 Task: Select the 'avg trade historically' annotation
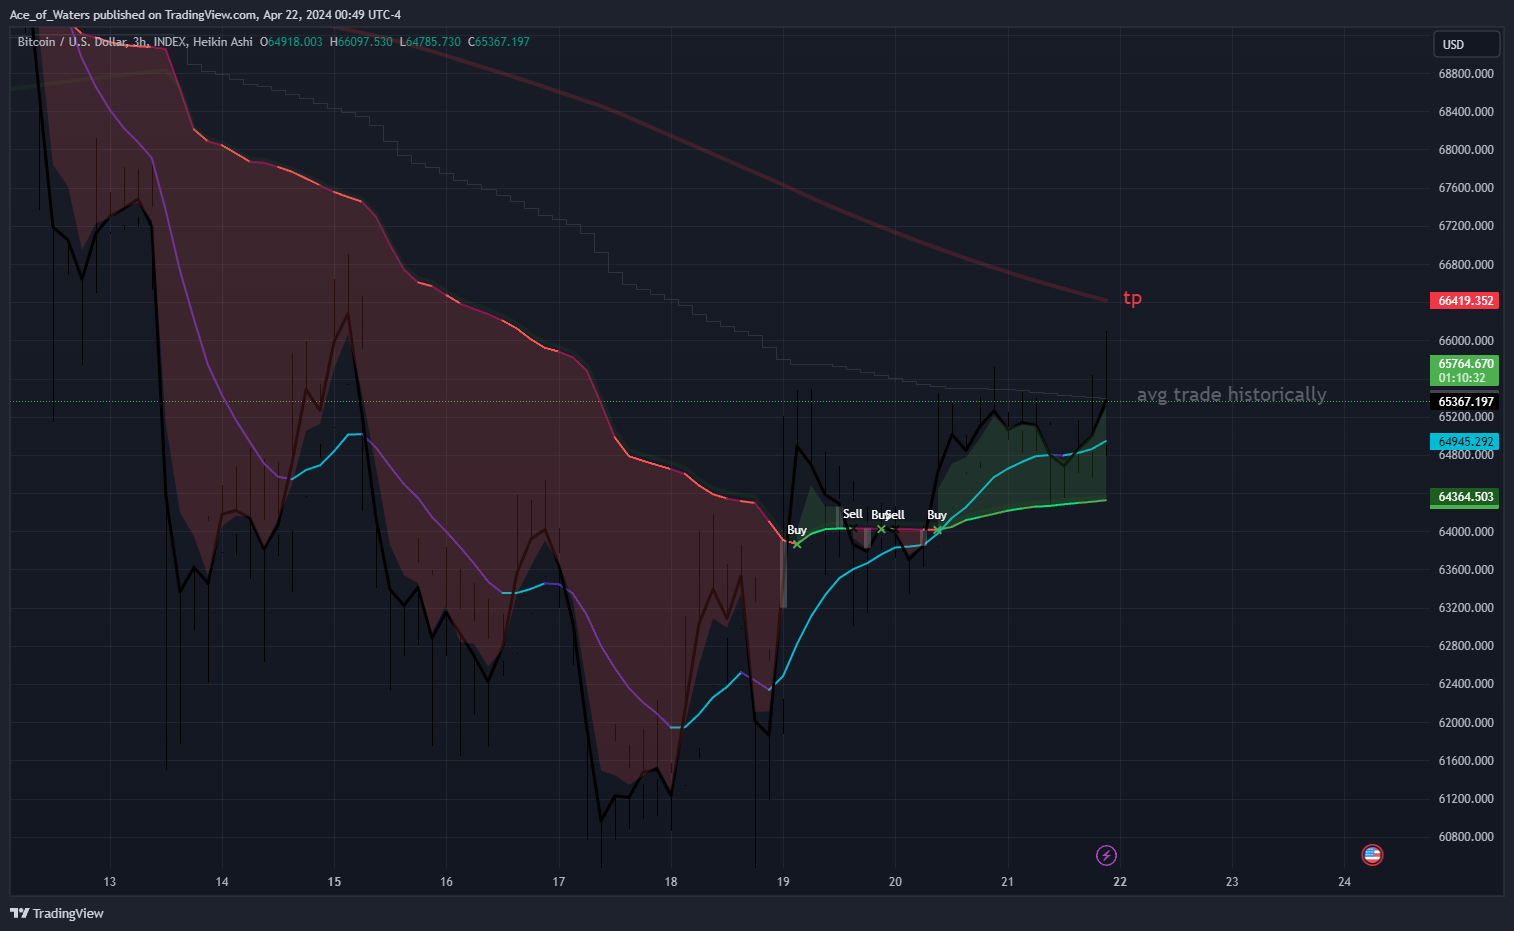coord(1232,395)
